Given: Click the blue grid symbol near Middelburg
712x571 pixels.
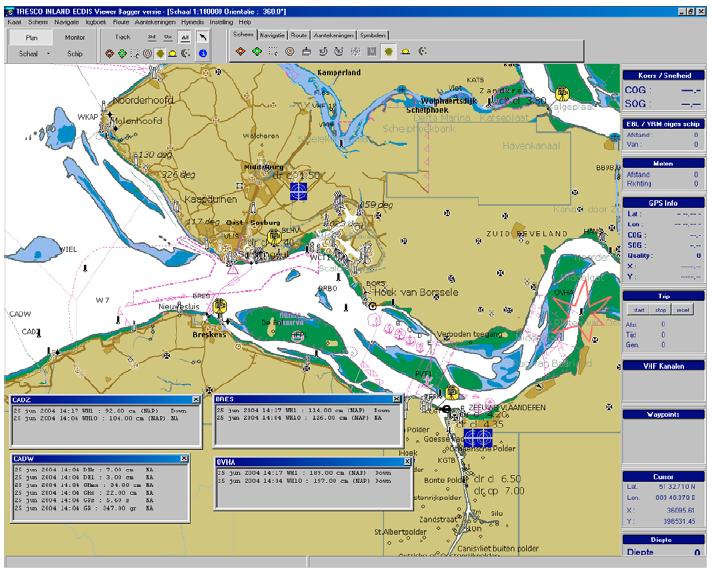Looking at the screenshot, I should tap(298, 187).
